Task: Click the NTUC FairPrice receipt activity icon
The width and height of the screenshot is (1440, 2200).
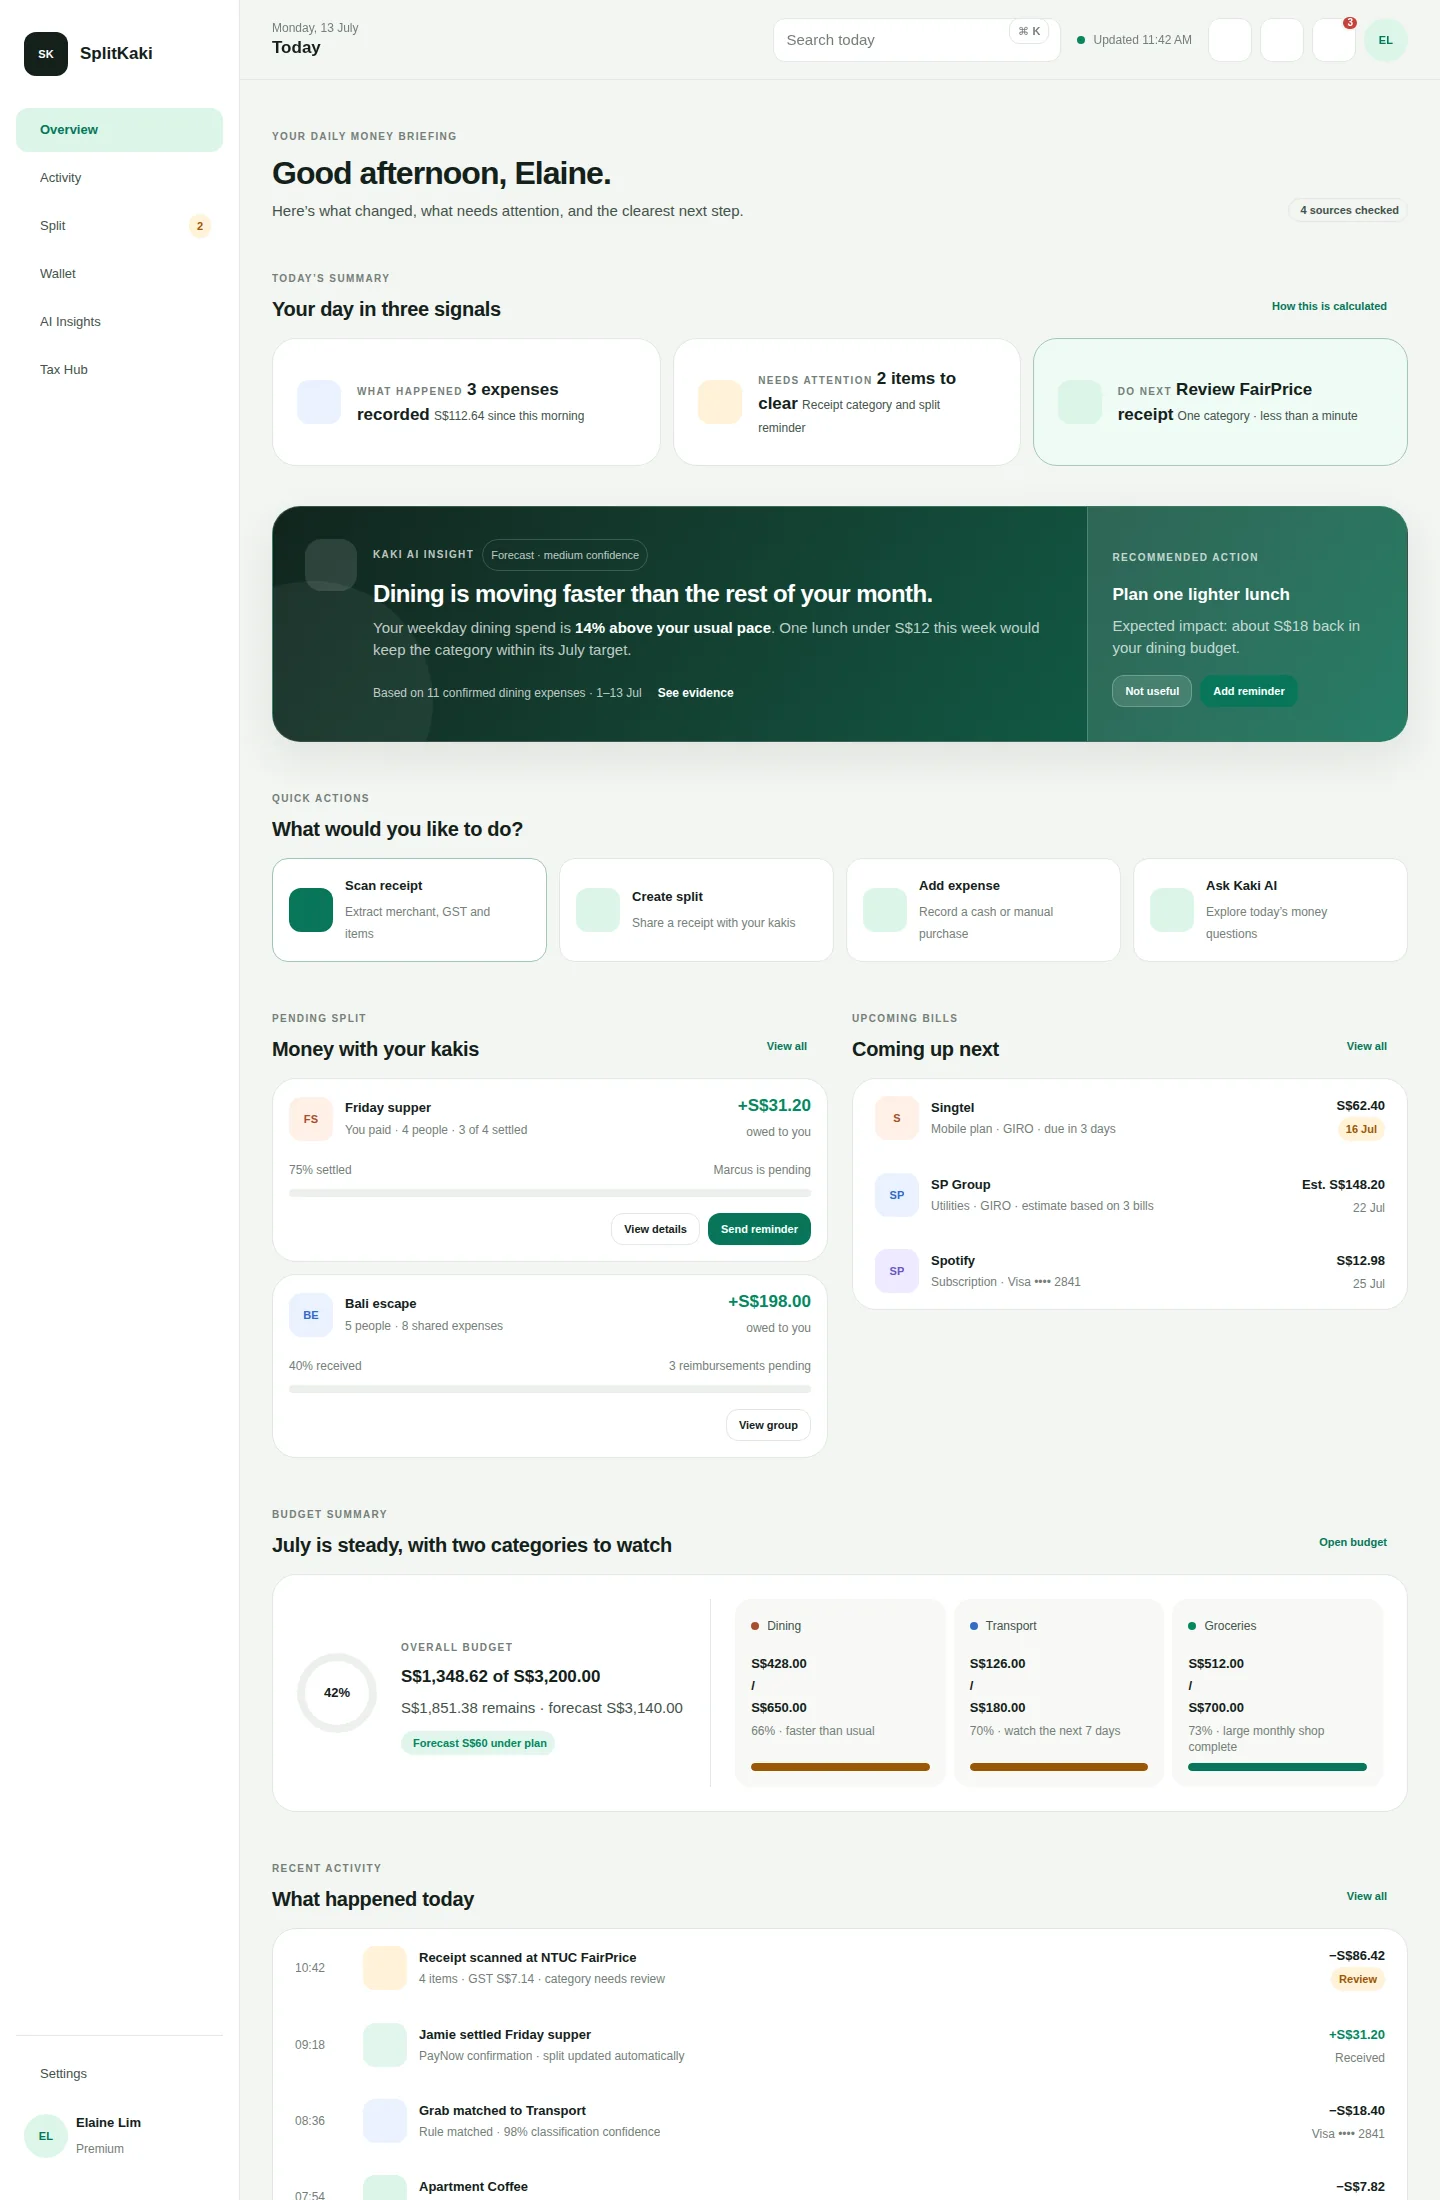Action: pyautogui.click(x=385, y=1968)
